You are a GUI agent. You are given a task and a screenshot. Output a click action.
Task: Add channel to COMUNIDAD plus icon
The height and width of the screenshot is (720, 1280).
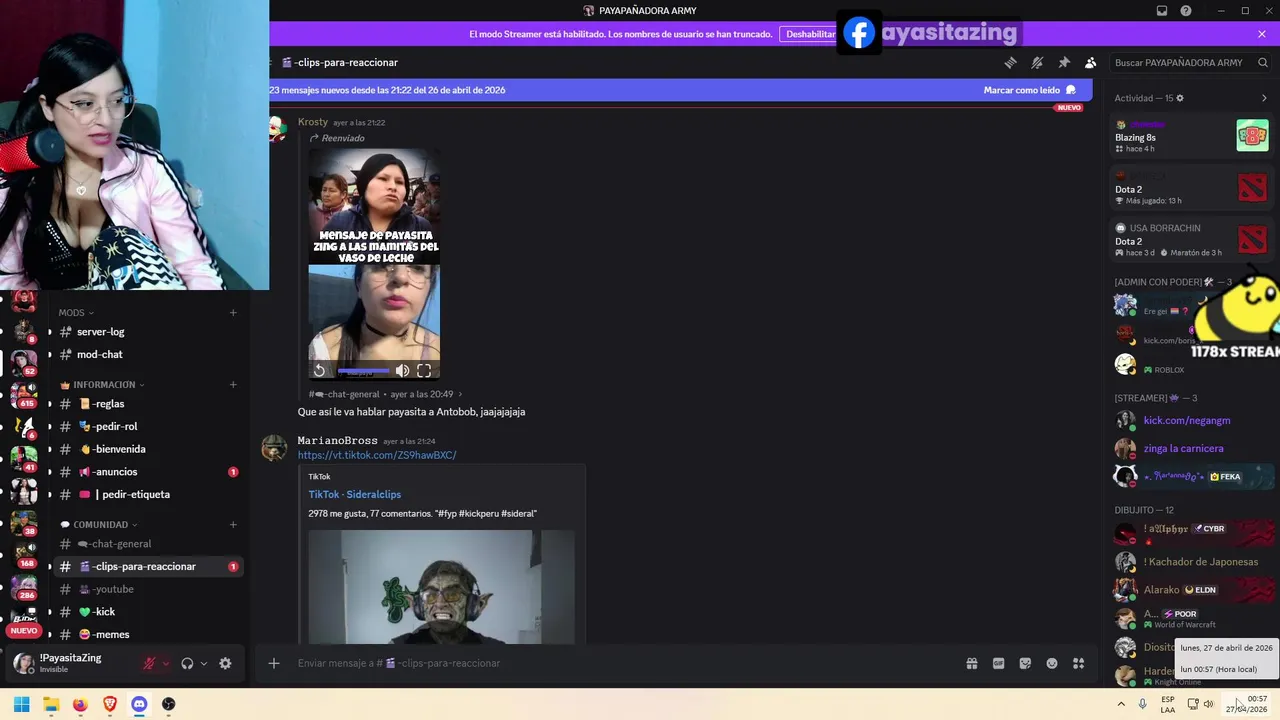pos(233,525)
